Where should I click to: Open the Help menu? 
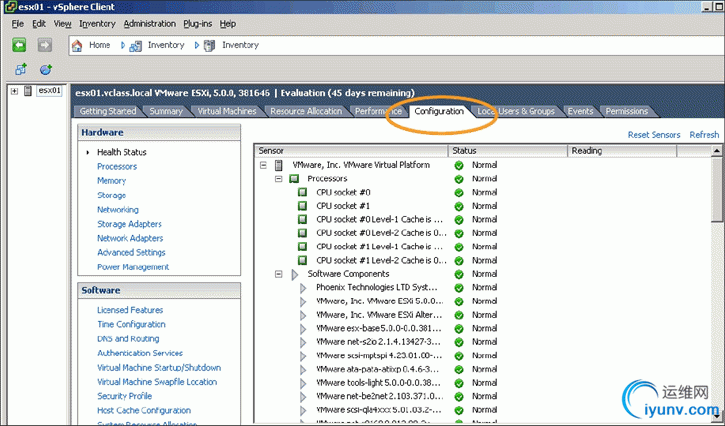tap(227, 24)
